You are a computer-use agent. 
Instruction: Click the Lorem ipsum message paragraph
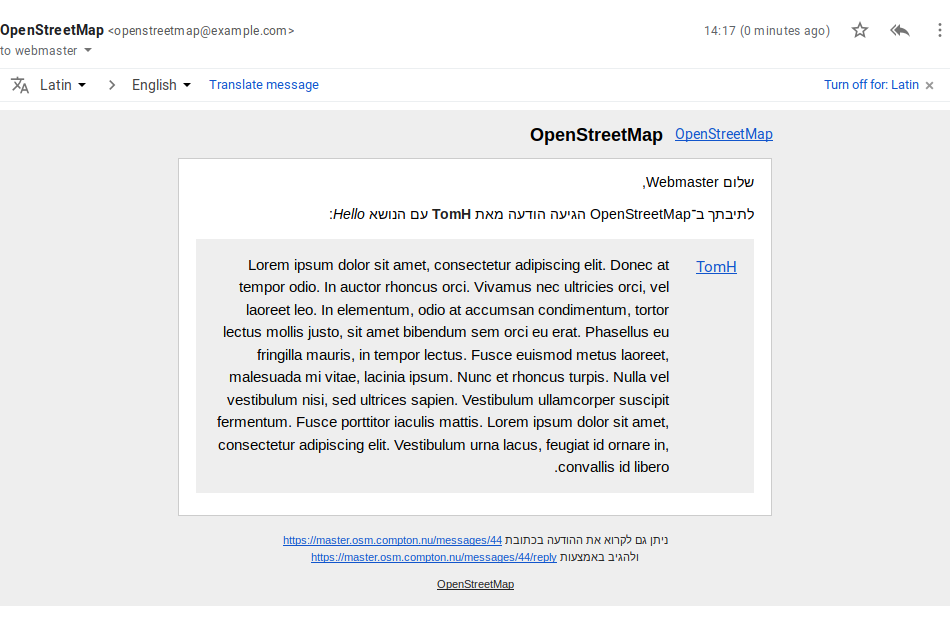(443, 366)
